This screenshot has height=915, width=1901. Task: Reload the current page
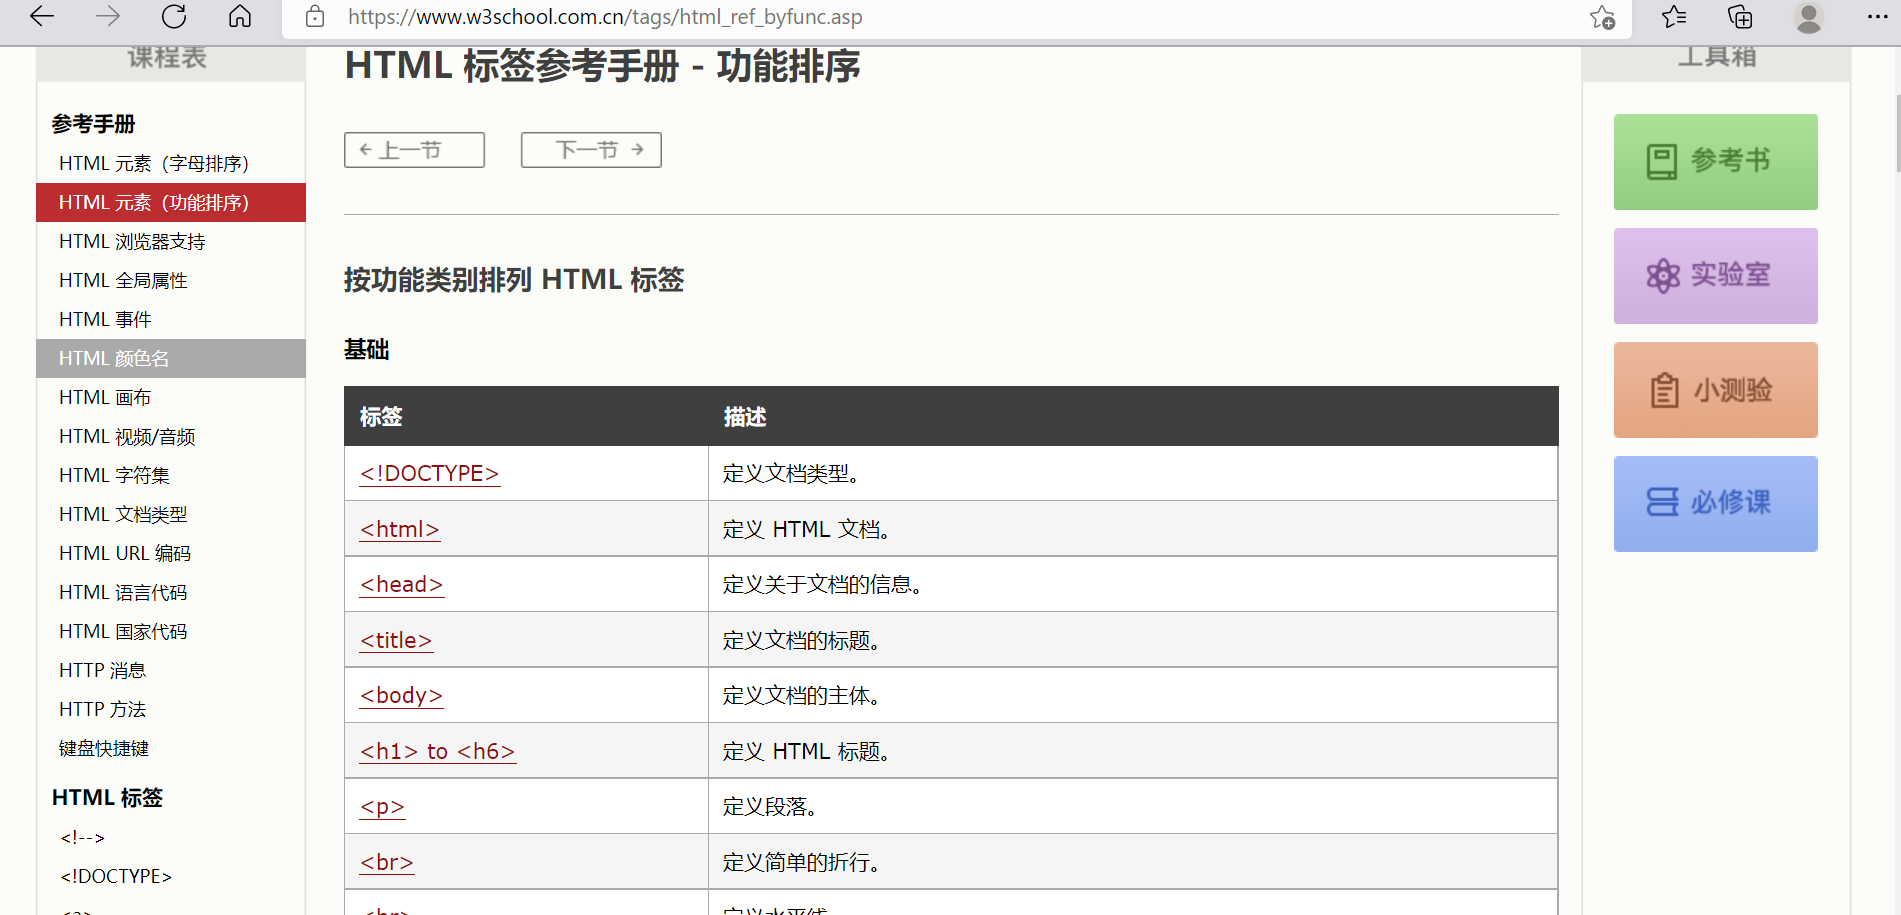pos(173,17)
